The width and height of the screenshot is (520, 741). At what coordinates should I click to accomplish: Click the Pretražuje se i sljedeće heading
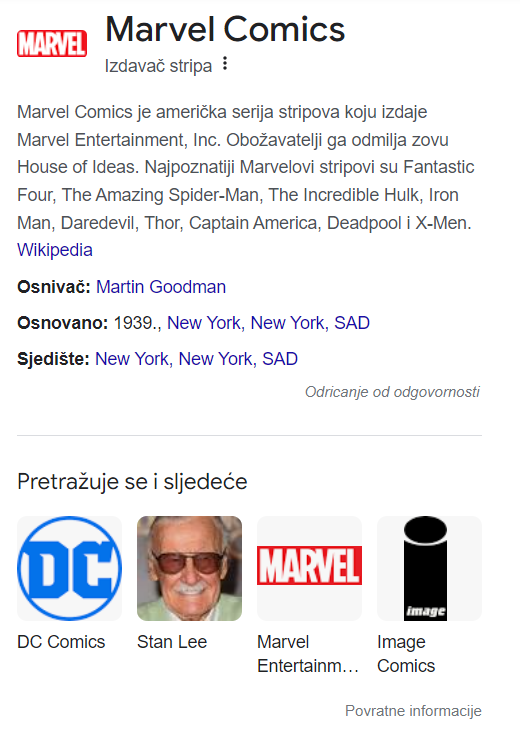pyautogui.click(x=132, y=482)
